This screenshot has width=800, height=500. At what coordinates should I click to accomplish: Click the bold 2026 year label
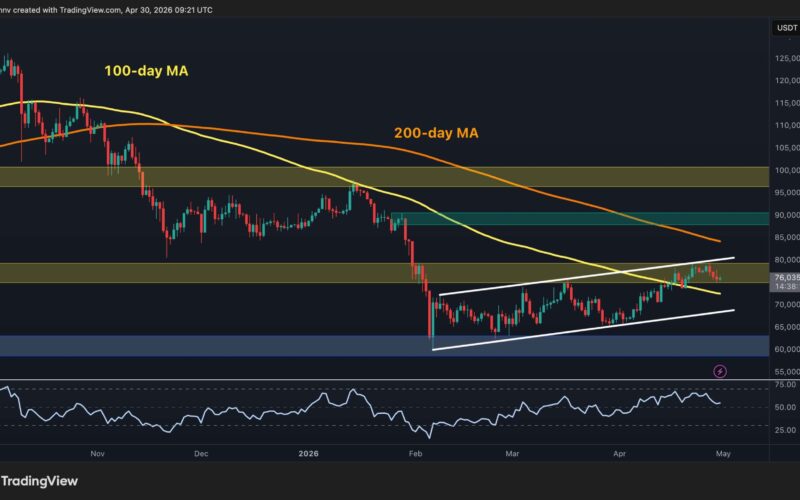point(309,454)
